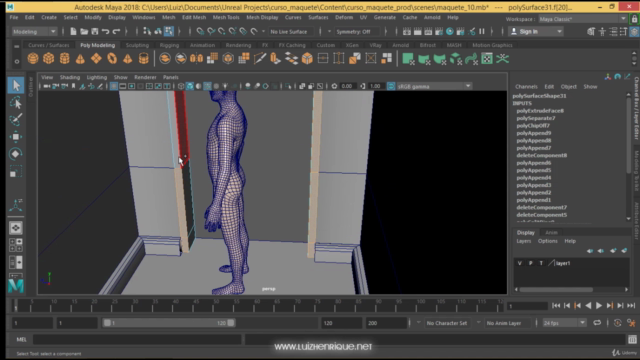Click the Extrude shelf icon
640x360 pixels.
[276, 59]
